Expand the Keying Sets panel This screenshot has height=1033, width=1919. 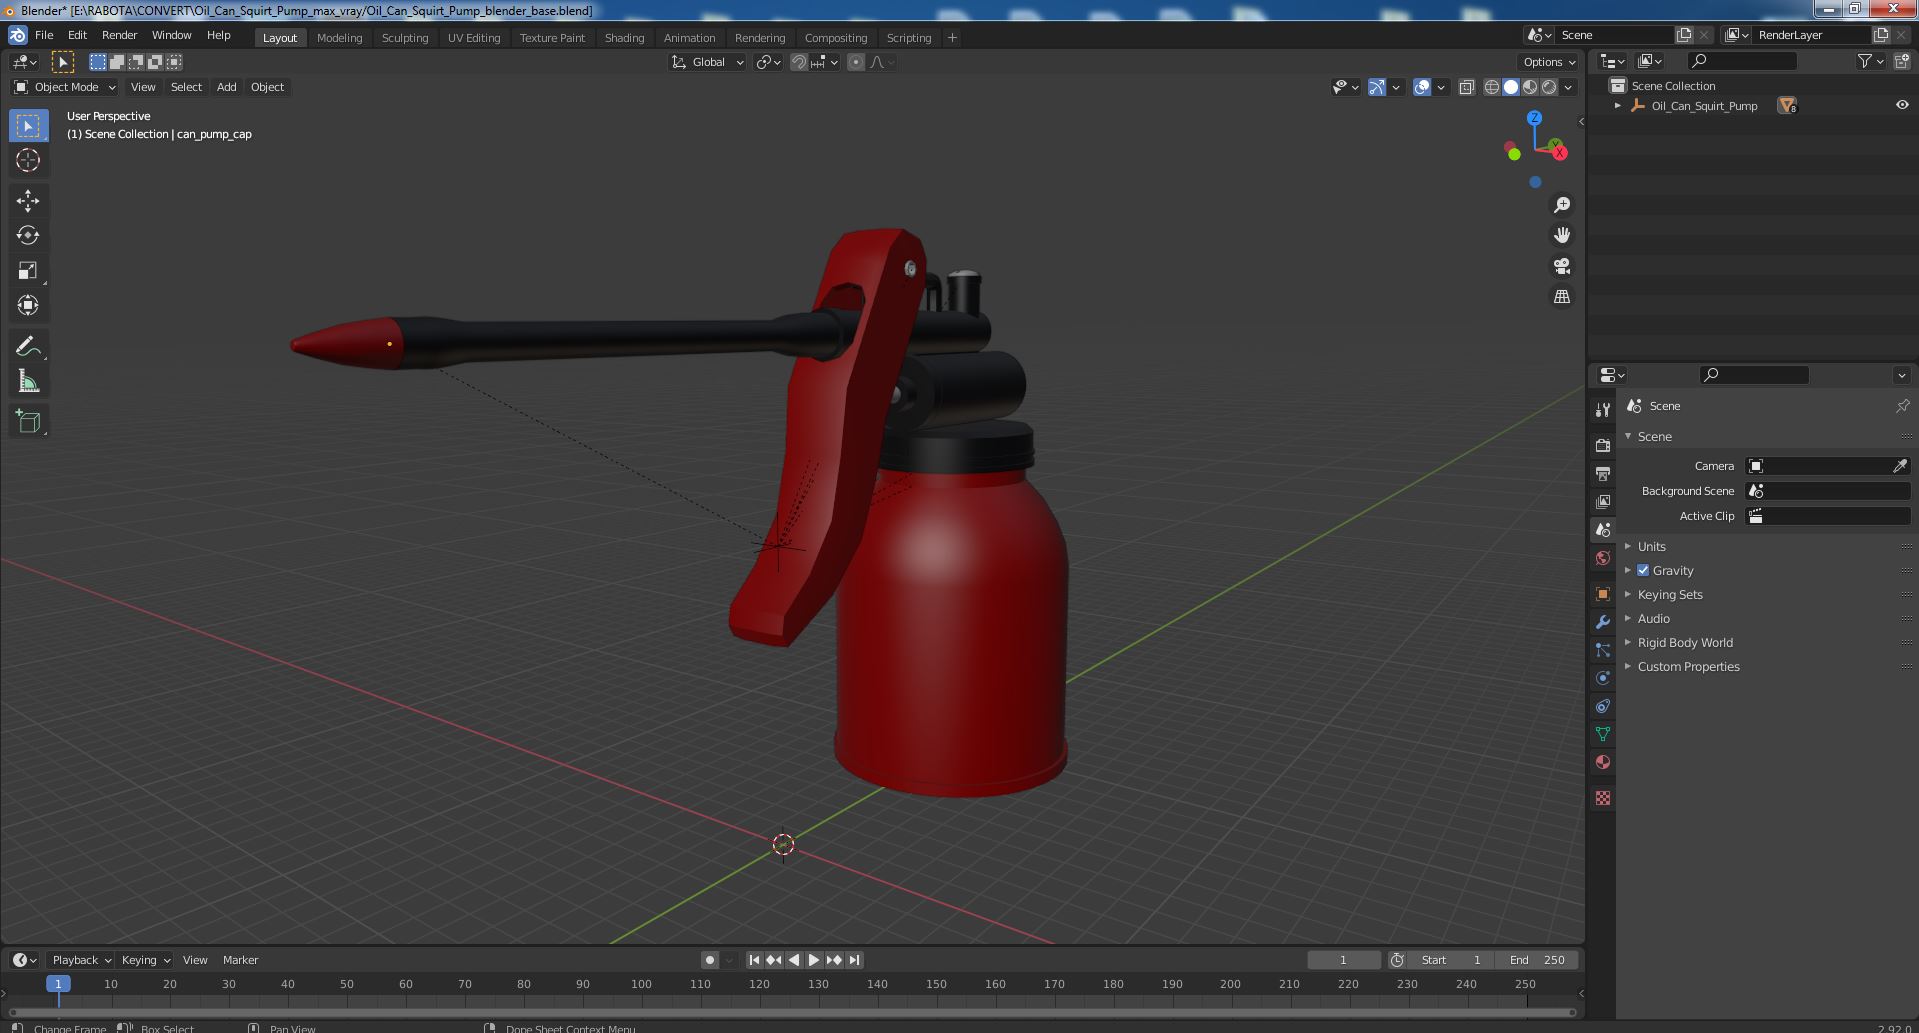(x=1669, y=594)
